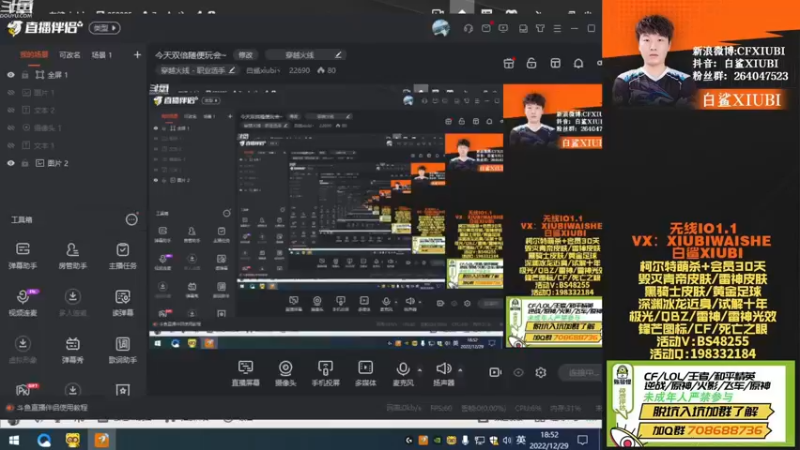
Task: Show the 文本 2 source
Action: 11,110
